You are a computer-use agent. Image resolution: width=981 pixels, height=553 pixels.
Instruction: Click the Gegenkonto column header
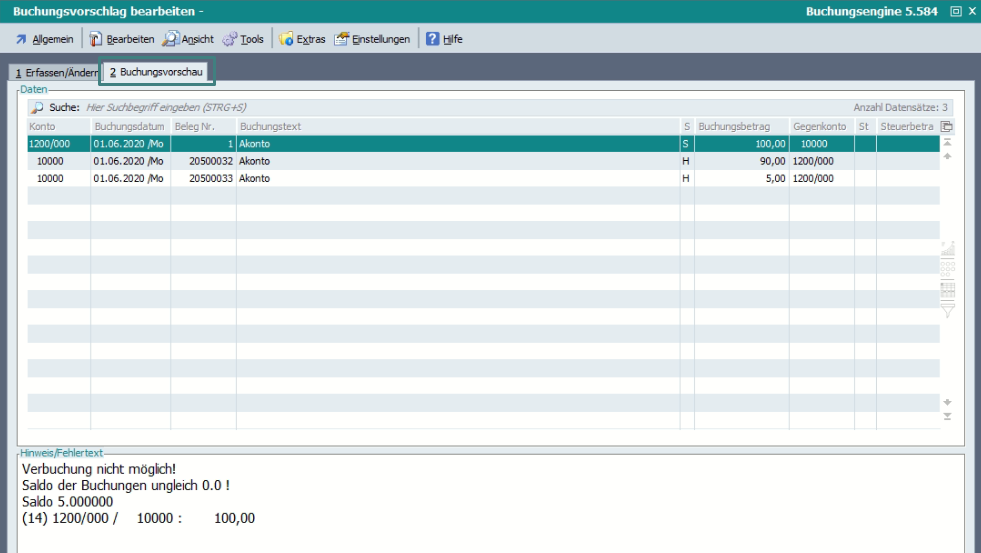[820, 127]
